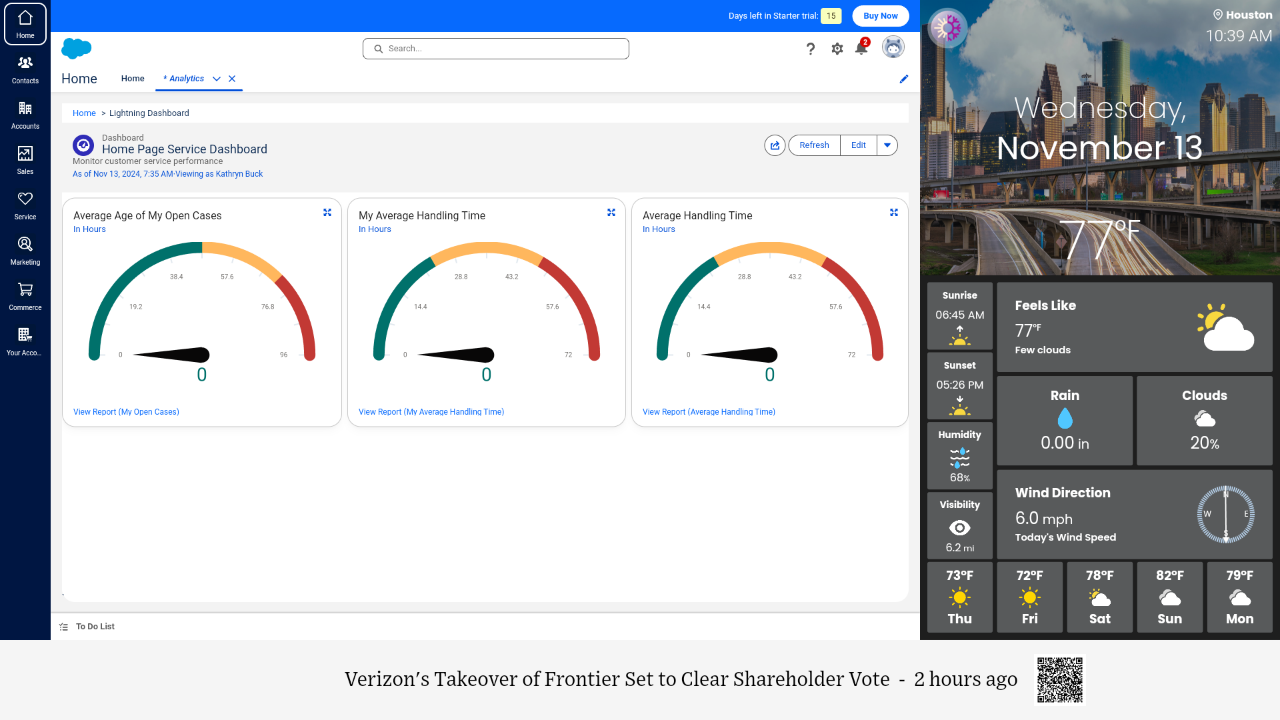Open Marketing in the sidebar

click(25, 250)
